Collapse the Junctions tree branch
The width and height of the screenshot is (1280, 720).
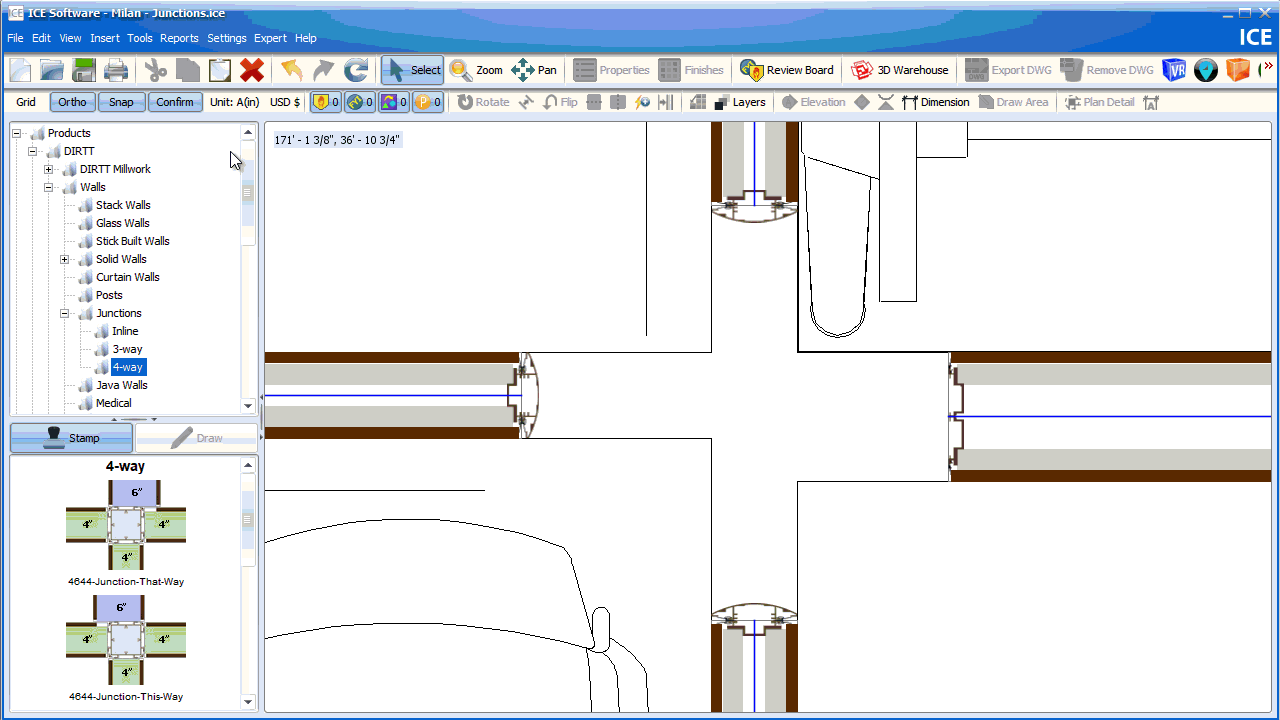(x=64, y=313)
